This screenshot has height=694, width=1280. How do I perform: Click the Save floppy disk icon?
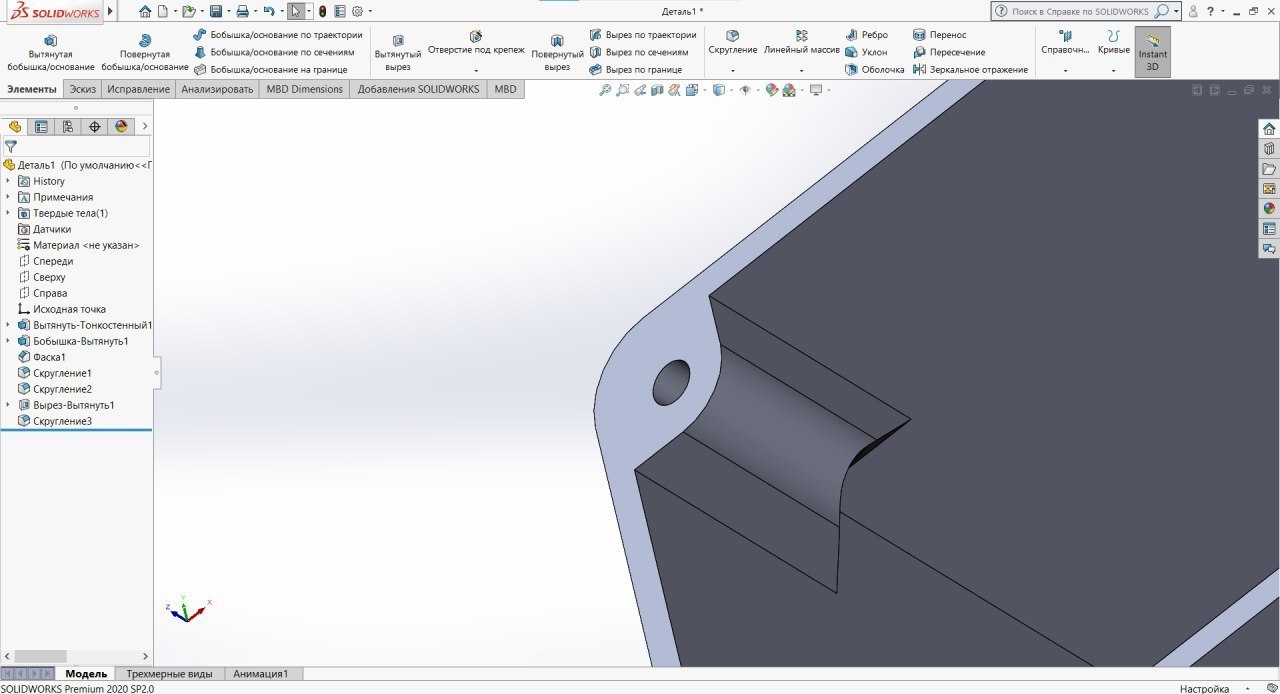click(215, 11)
